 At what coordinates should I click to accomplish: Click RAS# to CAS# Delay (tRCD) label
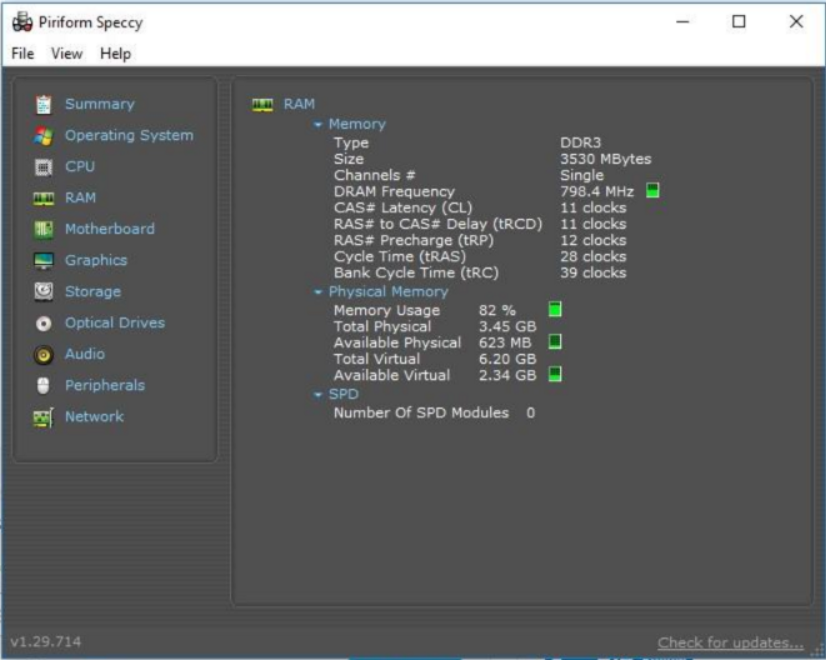point(438,224)
